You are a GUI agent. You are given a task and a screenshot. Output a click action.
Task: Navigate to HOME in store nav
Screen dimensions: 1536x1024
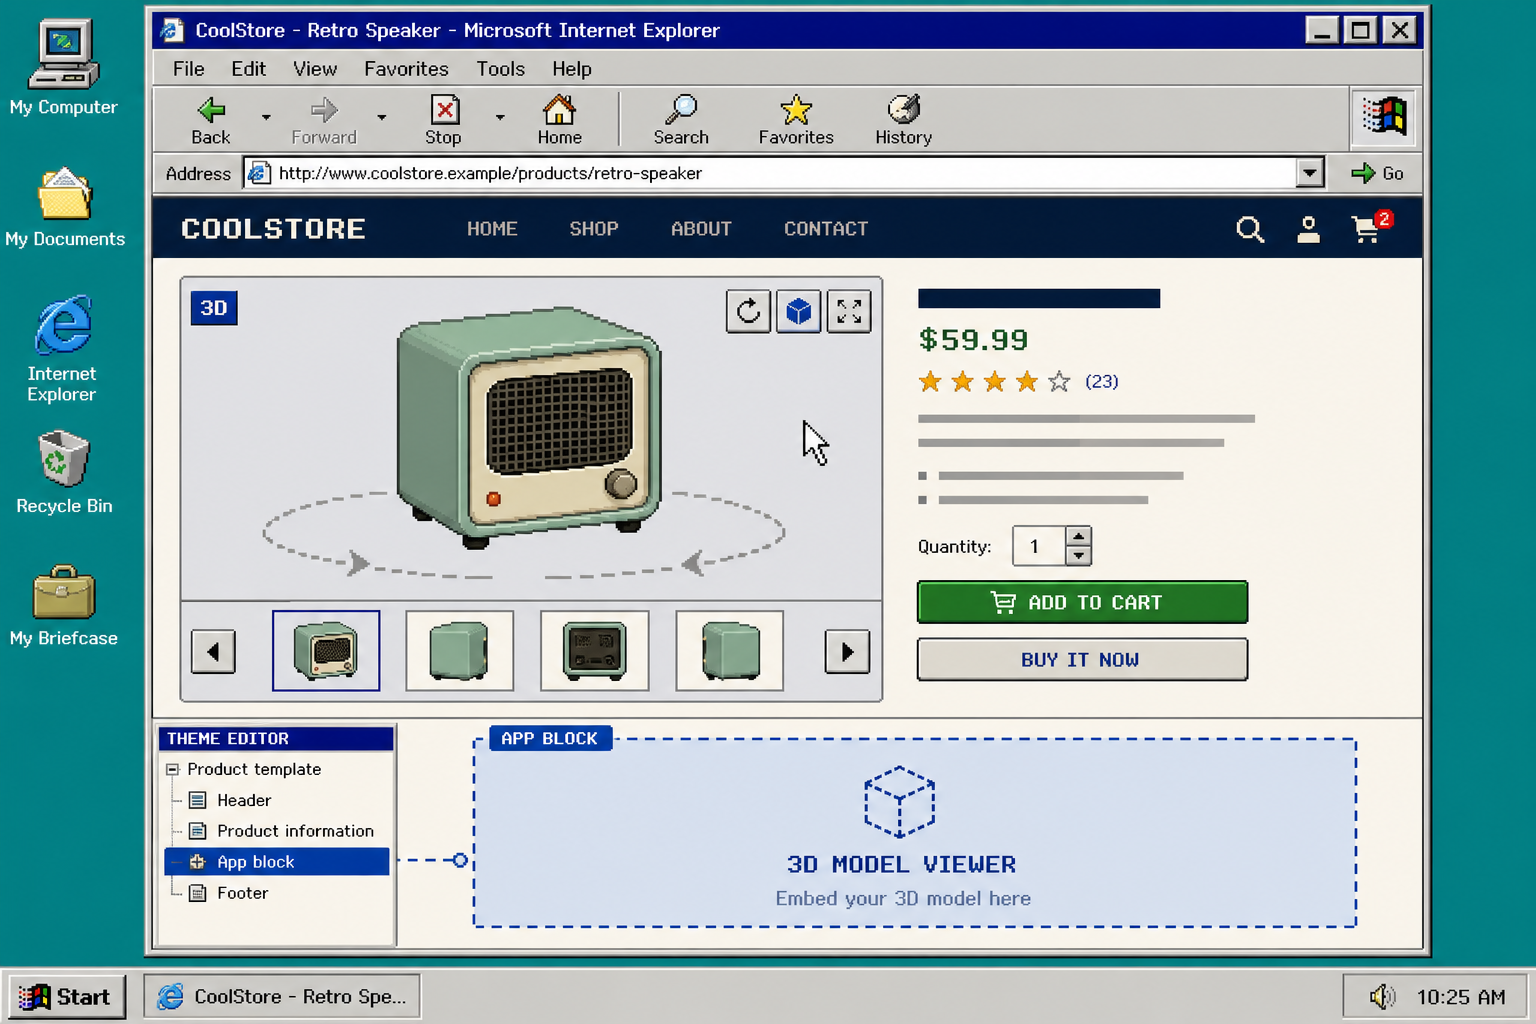(x=492, y=229)
